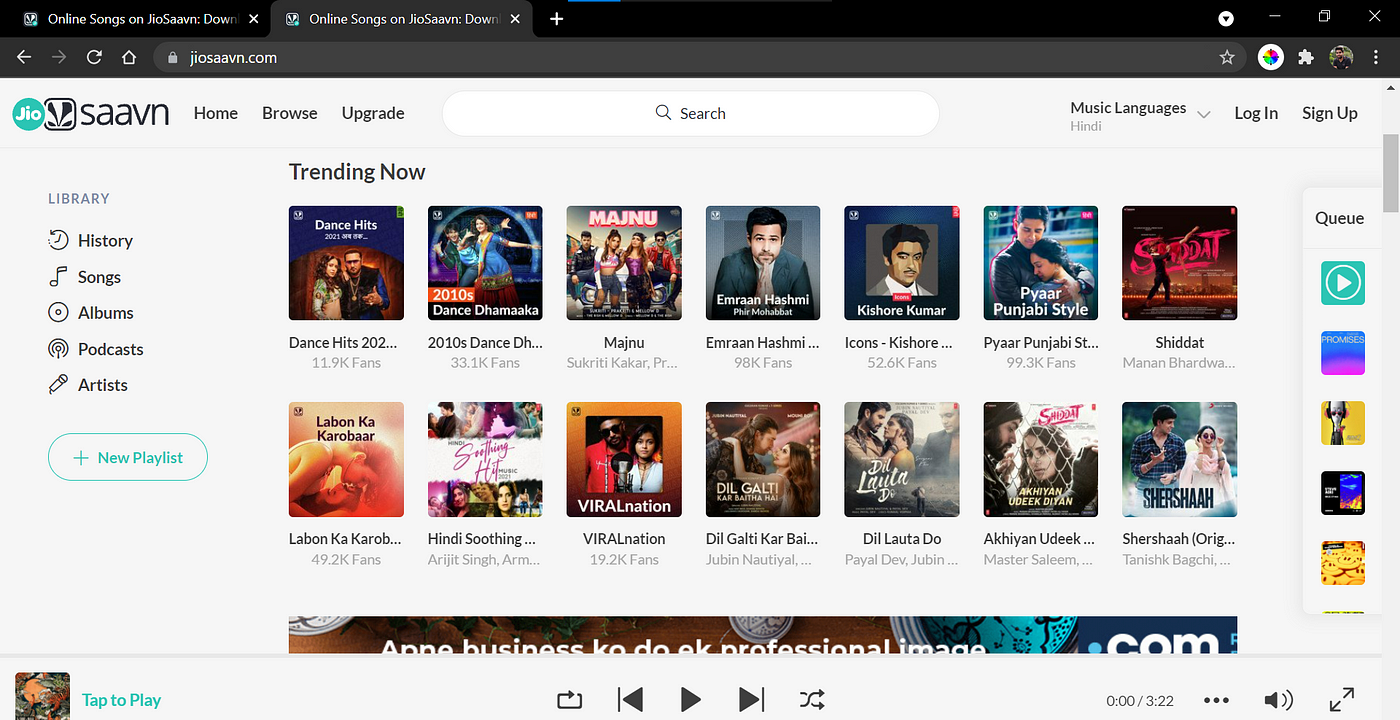The width and height of the screenshot is (1400, 720).
Task: Open the 2010s Dance Dhamaaka playlist
Action: (x=485, y=263)
